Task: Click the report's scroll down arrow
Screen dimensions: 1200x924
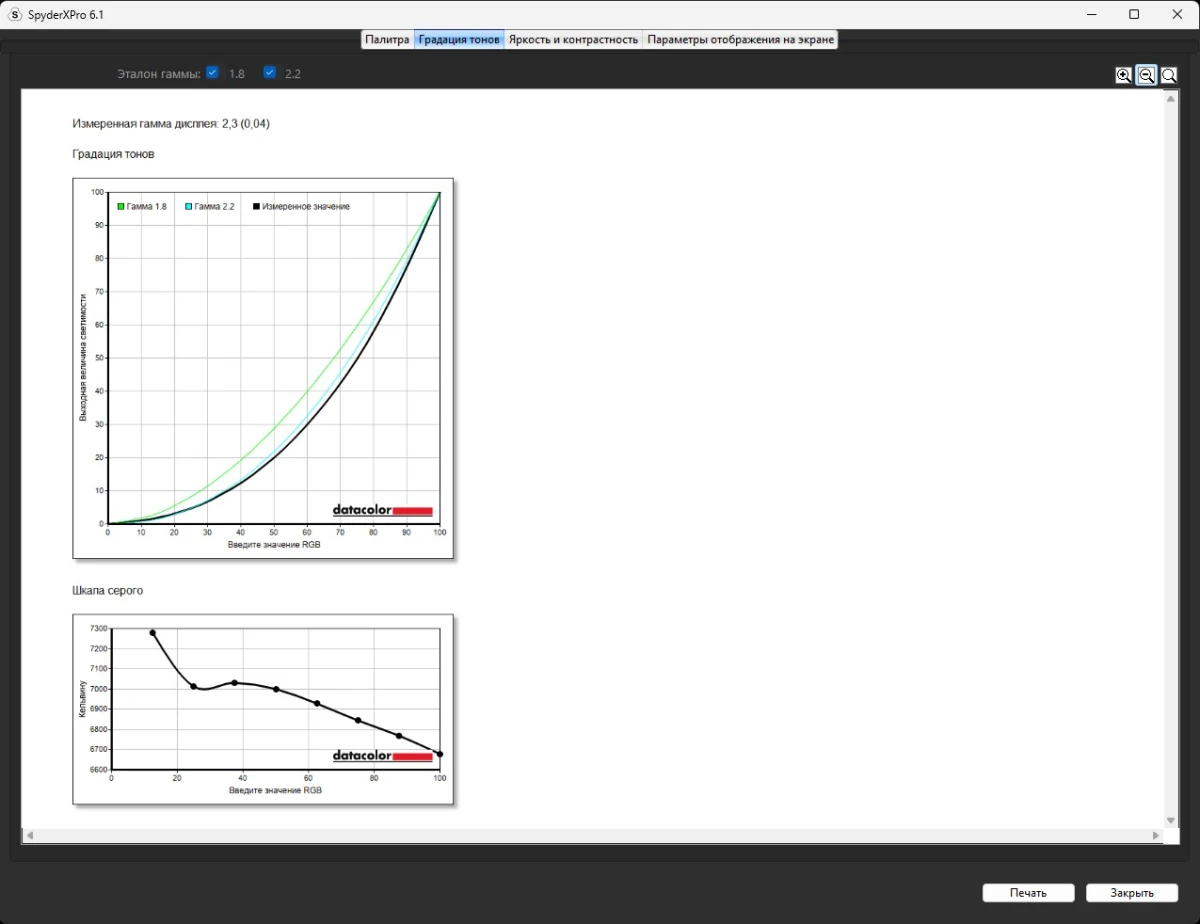Action: (1170, 820)
